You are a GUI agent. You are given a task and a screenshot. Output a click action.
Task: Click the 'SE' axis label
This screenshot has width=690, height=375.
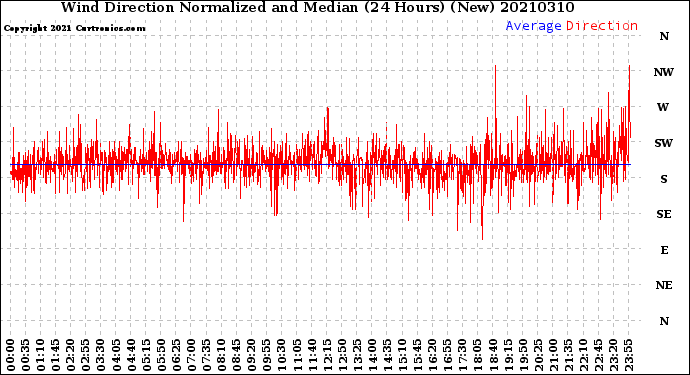[x=664, y=214]
